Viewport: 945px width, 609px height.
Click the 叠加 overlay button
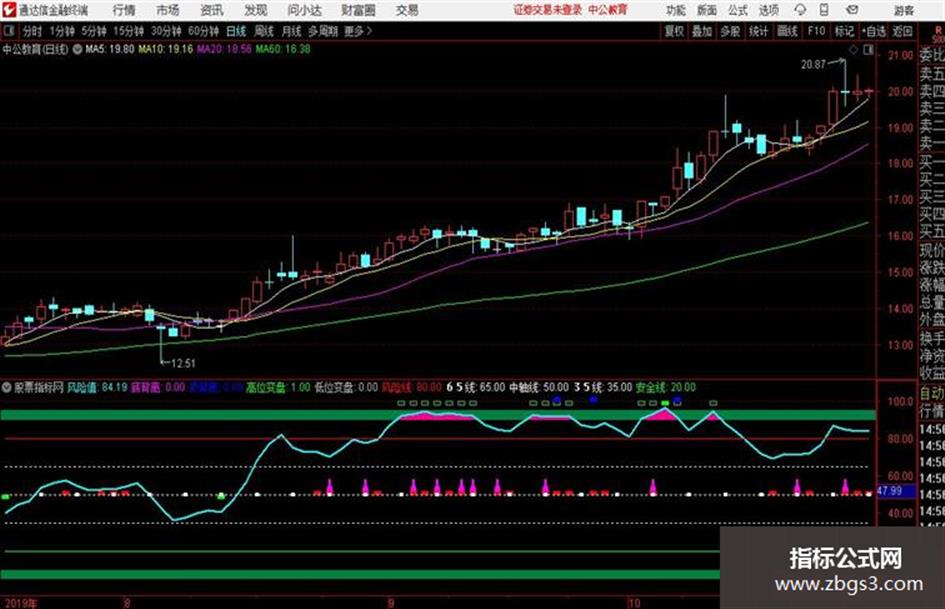click(702, 31)
